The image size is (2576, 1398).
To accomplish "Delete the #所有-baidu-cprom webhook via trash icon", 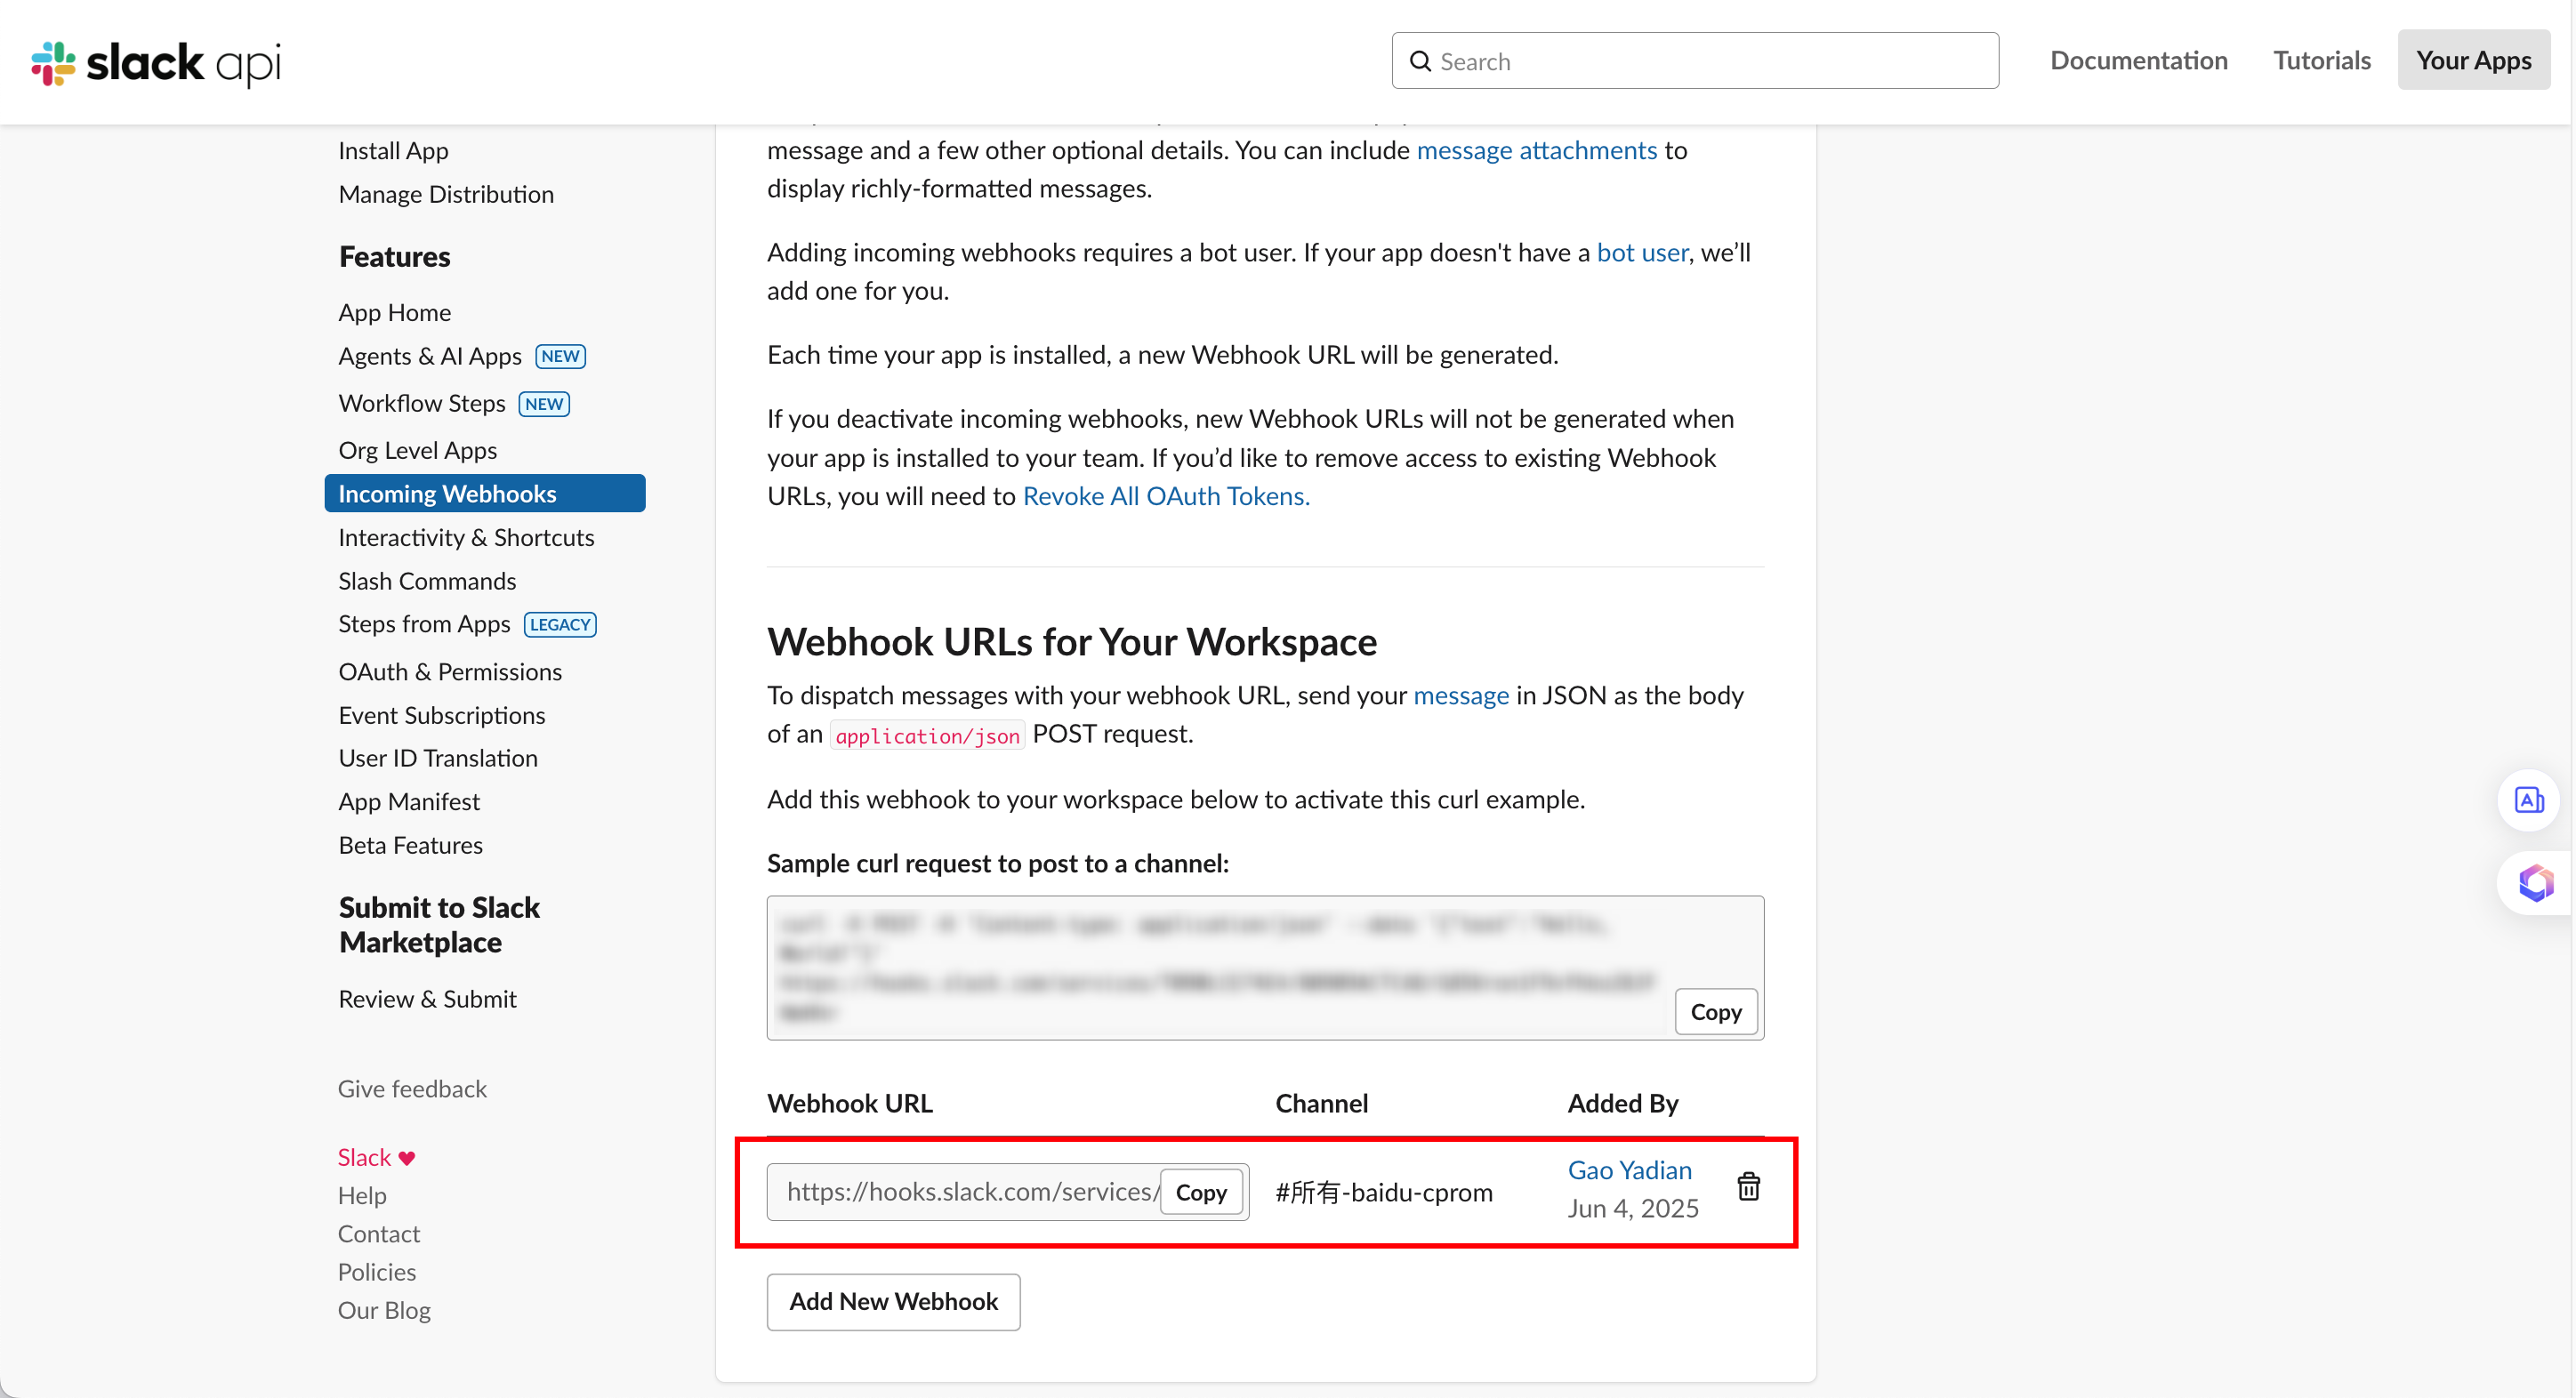I will 1748,1186.
